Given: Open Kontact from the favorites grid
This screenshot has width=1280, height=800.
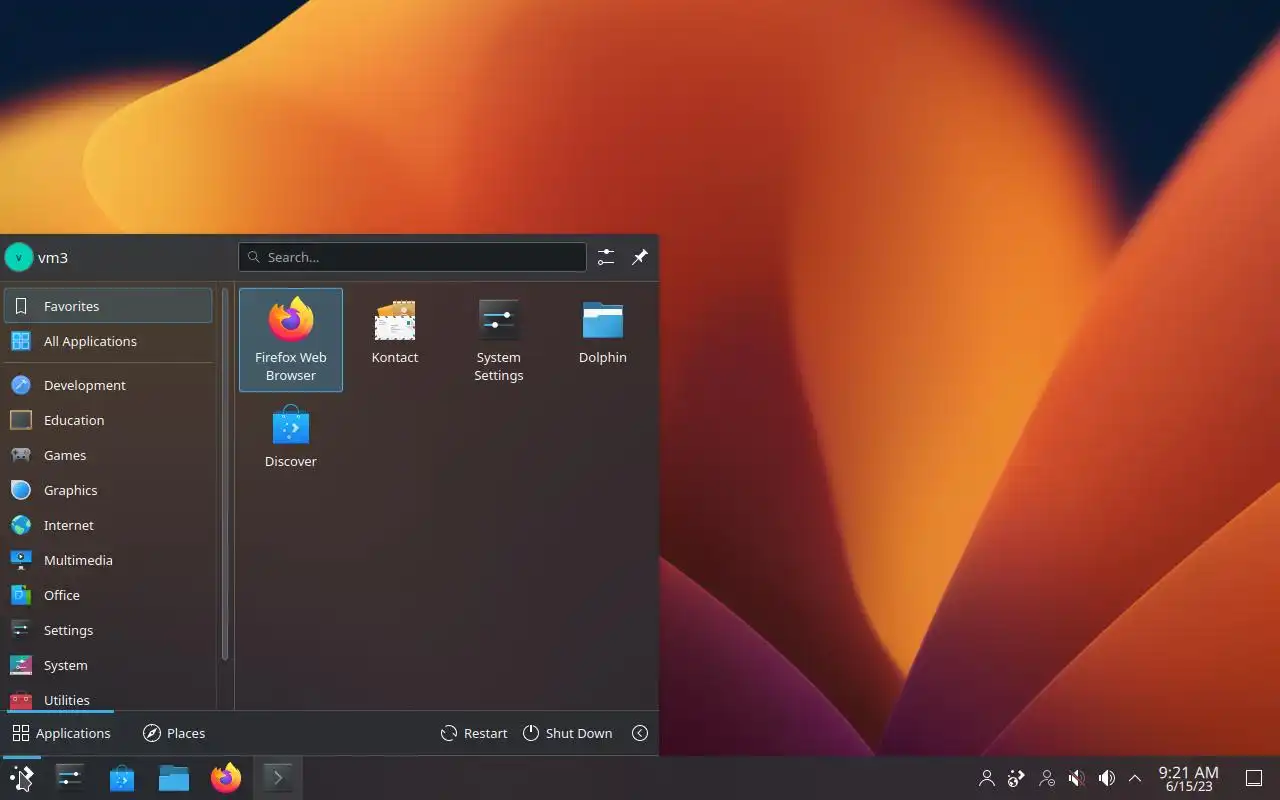Looking at the screenshot, I should point(395,340).
